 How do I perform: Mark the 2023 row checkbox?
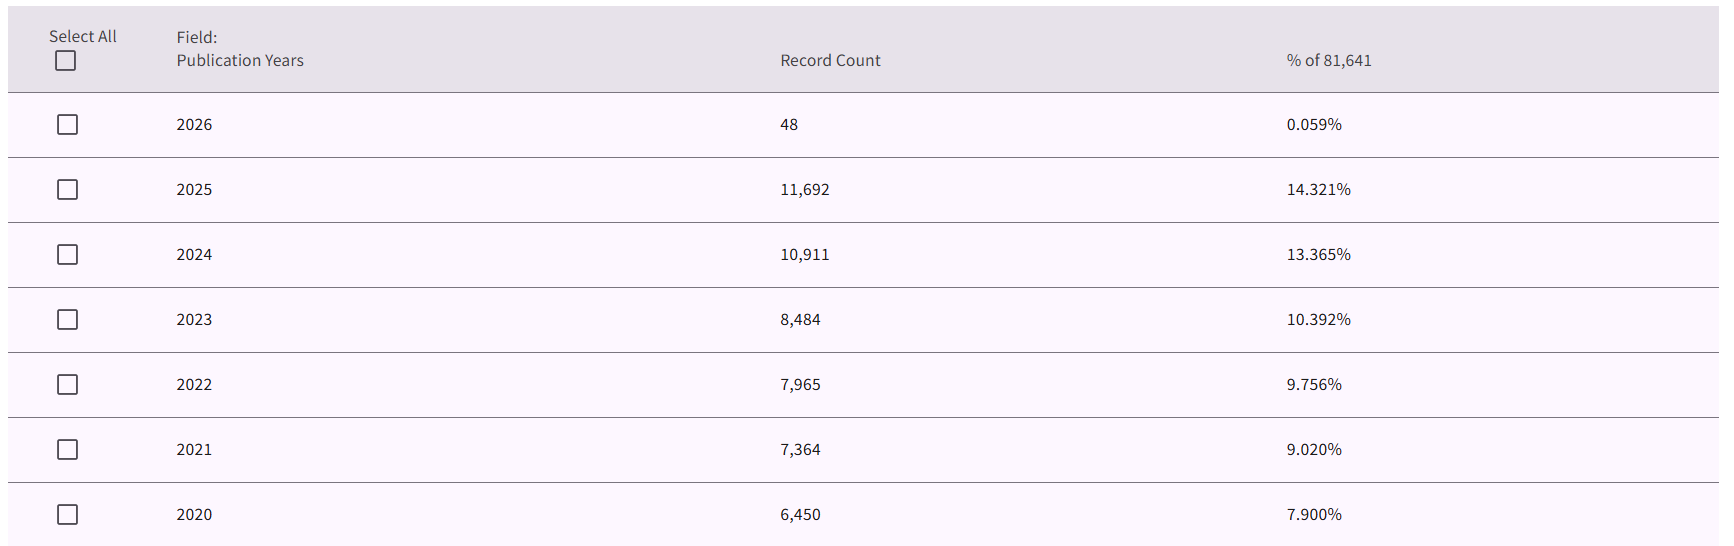click(x=67, y=320)
